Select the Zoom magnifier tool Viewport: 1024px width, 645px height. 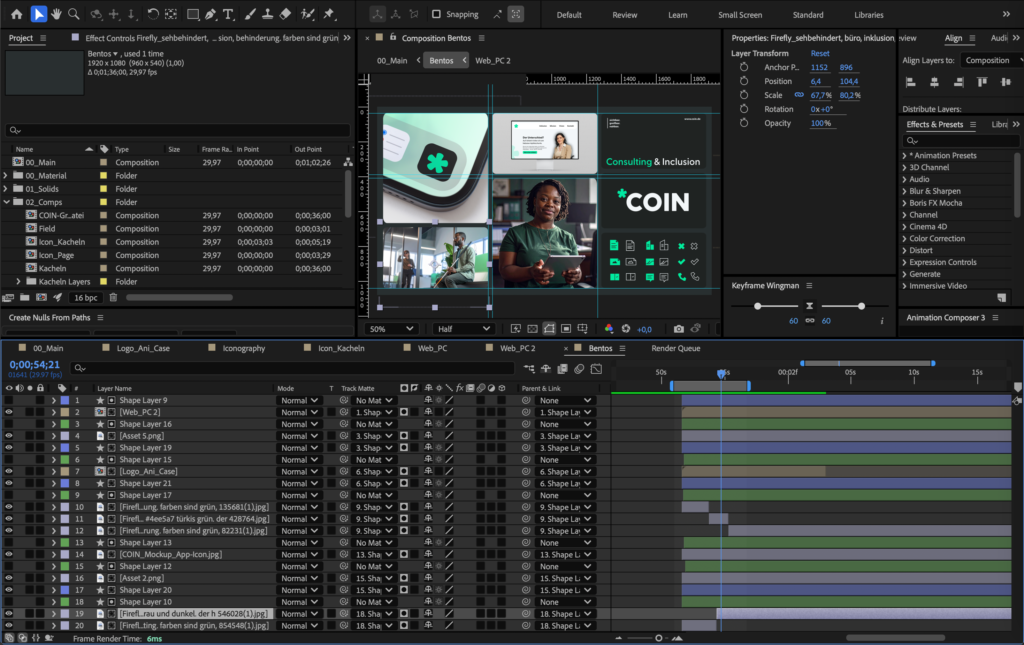click(74, 14)
